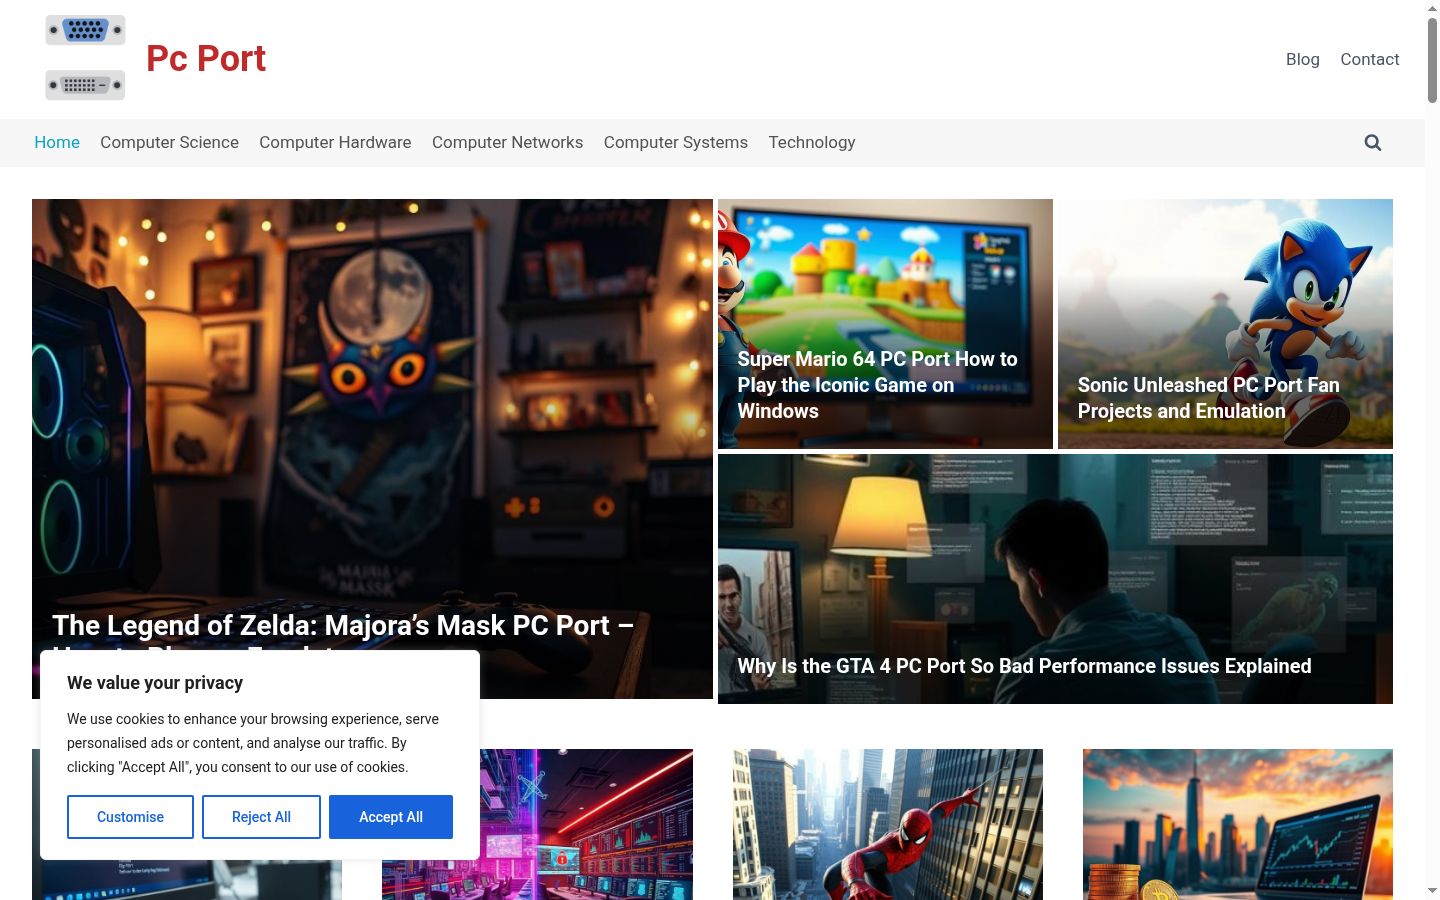
Task: Open the Computer Hardware menu item
Action: click(x=335, y=142)
